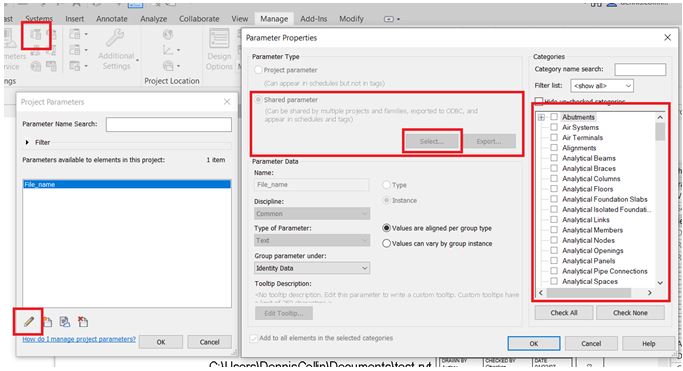This screenshot has width=683, height=371.
Task: Open How do I manage project parameters link
Action: [79, 339]
